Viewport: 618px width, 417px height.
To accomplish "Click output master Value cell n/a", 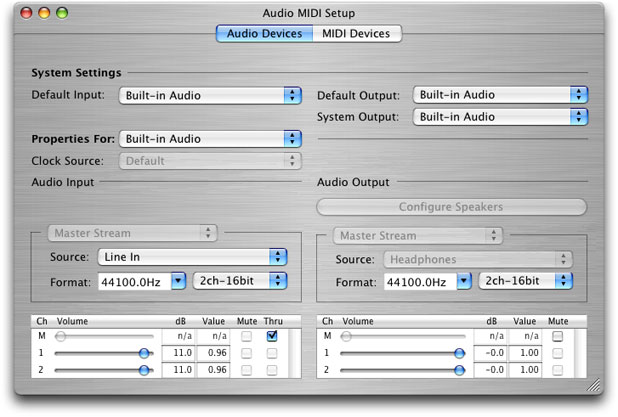I will [525, 336].
